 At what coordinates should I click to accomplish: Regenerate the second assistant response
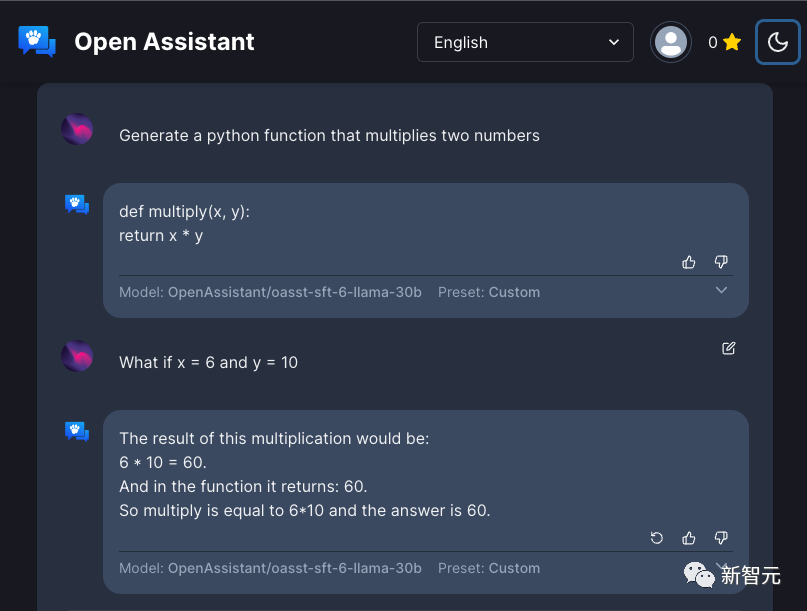pyautogui.click(x=657, y=538)
